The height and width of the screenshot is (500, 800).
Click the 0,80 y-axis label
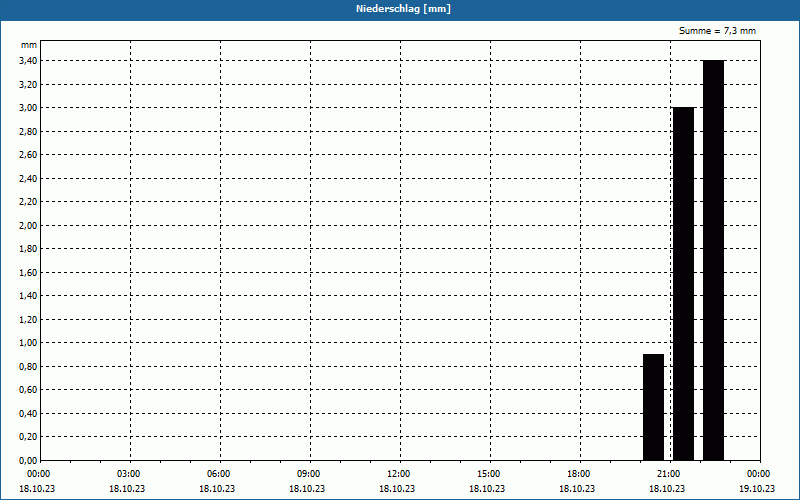click(28, 366)
